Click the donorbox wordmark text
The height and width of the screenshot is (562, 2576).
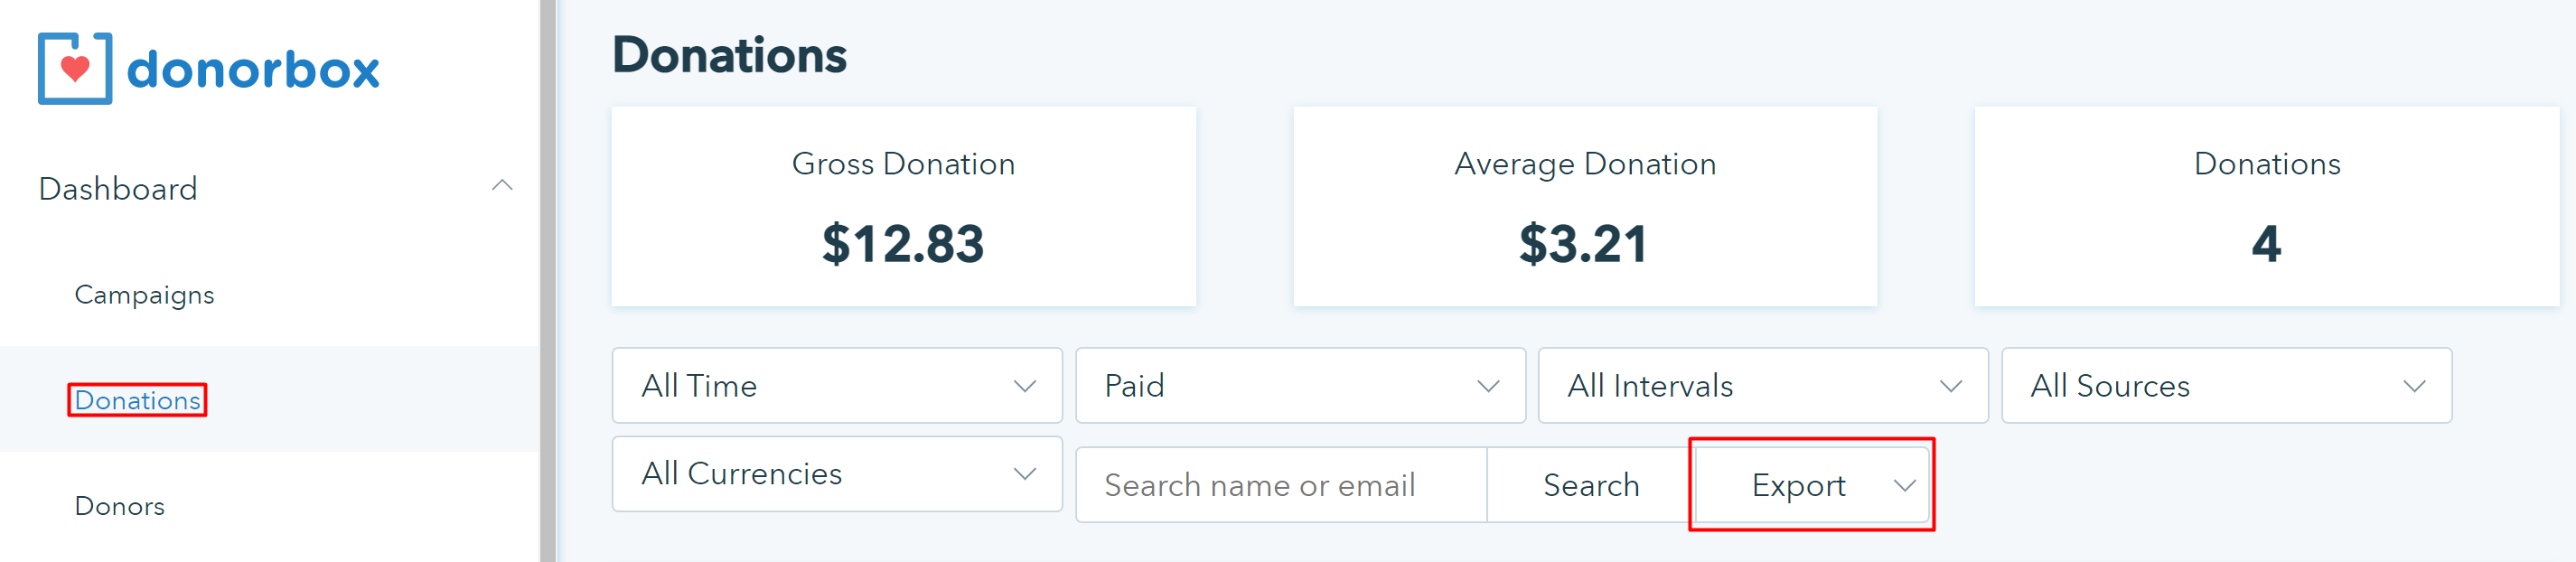(253, 70)
